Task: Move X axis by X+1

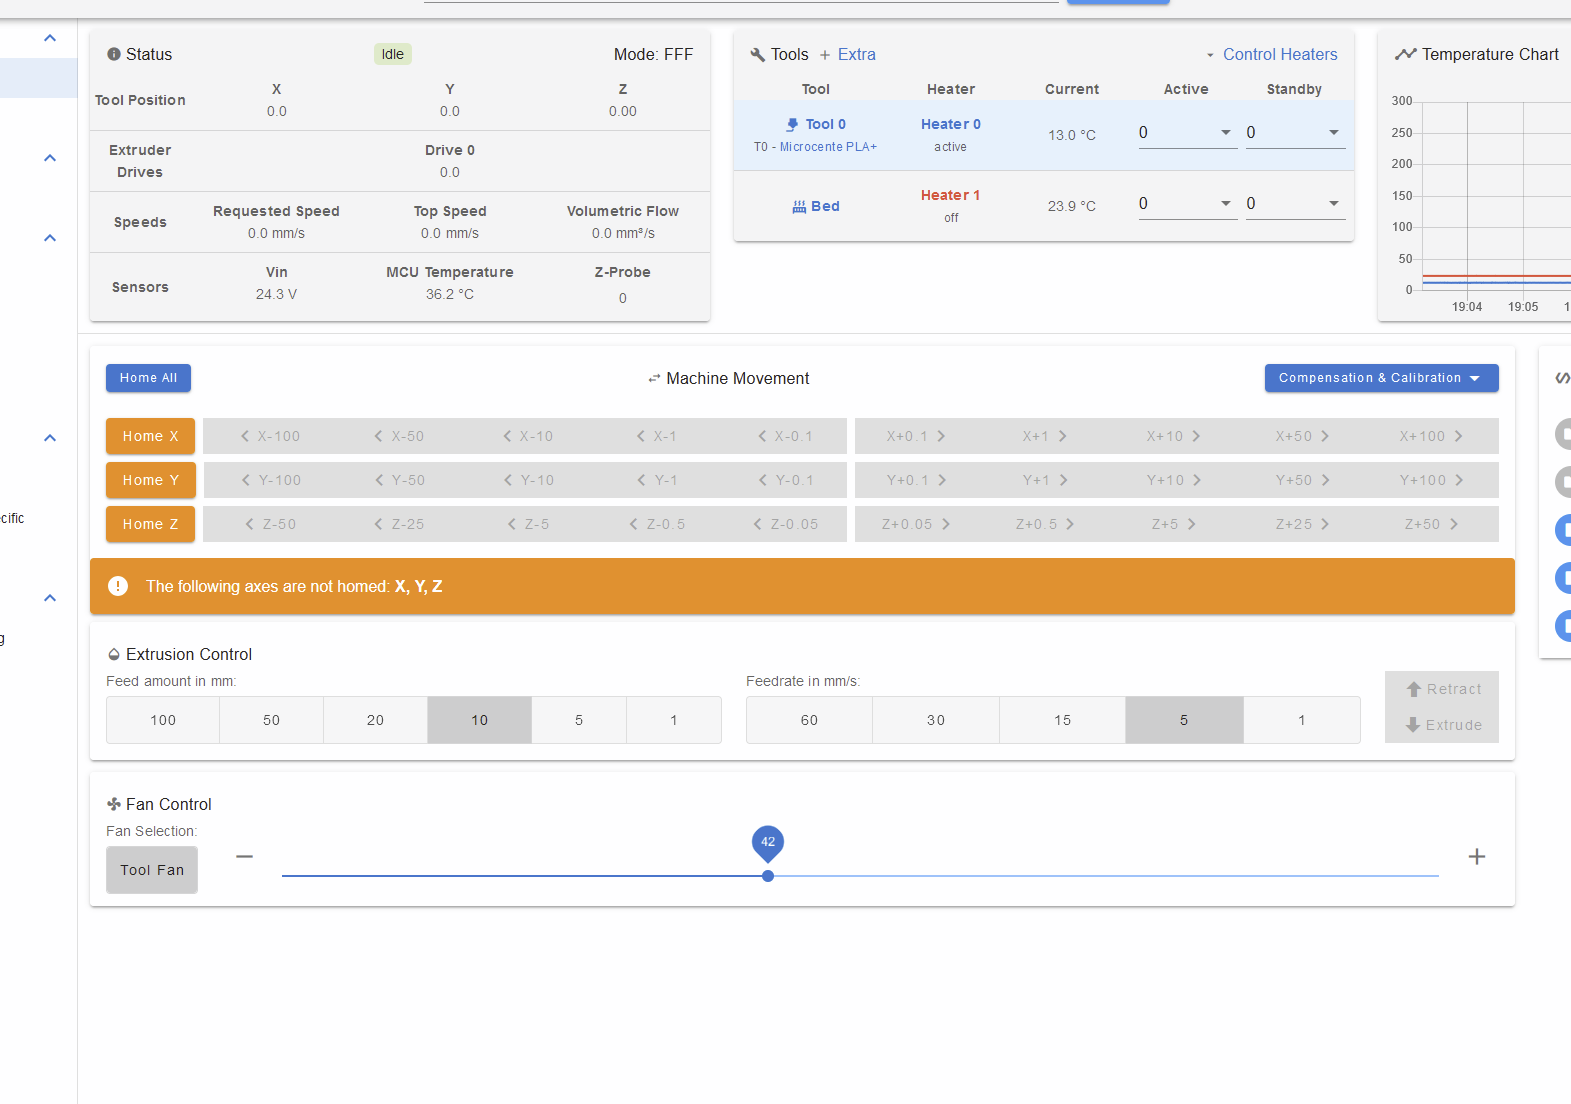Action: (x=1044, y=436)
